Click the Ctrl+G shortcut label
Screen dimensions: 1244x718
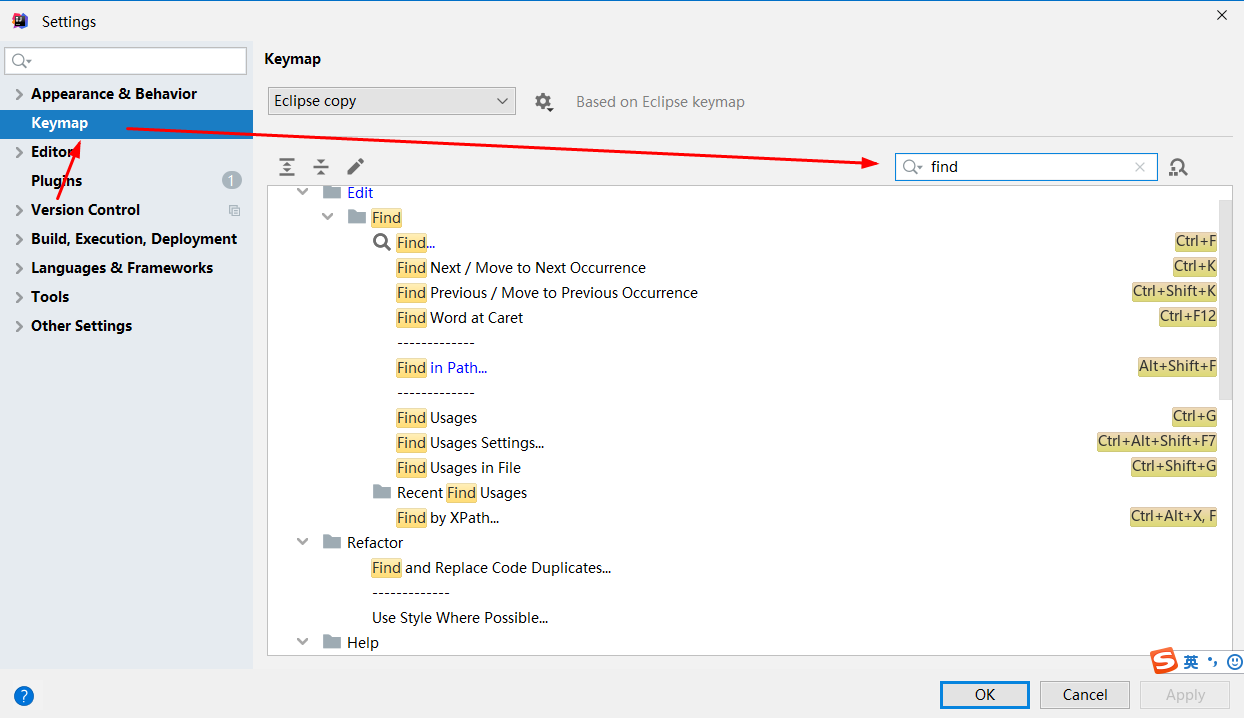pos(1195,416)
